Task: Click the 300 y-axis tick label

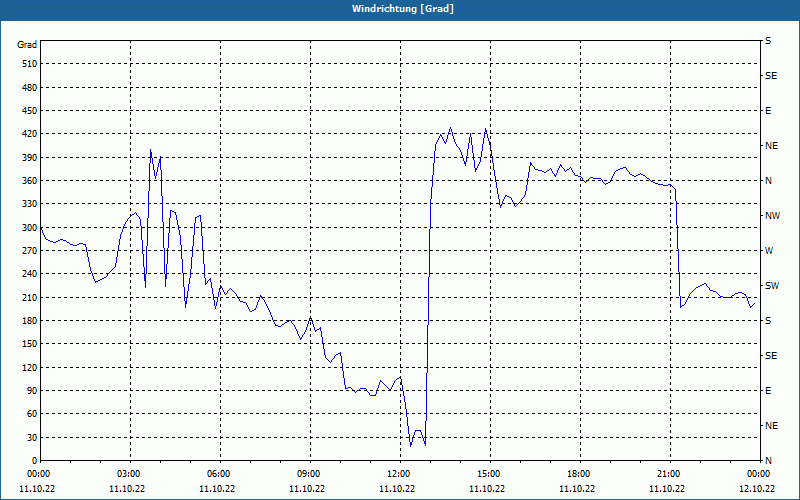Action: [30, 227]
